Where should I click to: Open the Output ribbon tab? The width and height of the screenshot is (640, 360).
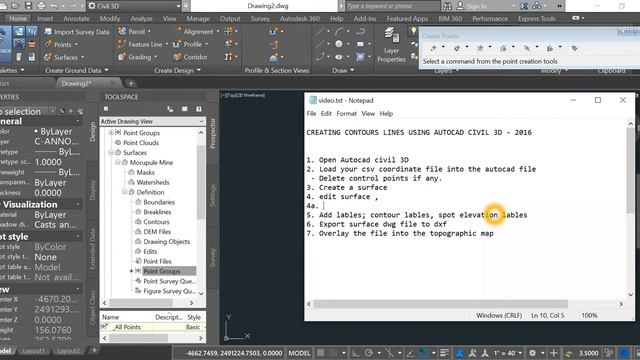click(x=230, y=19)
